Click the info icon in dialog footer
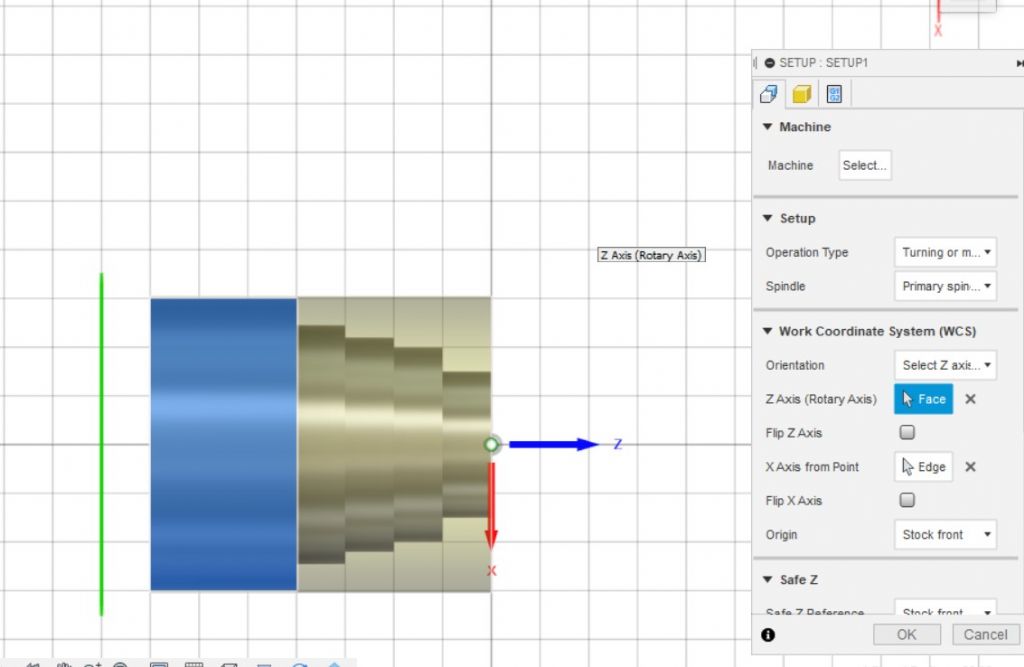1024x667 pixels. (768, 635)
